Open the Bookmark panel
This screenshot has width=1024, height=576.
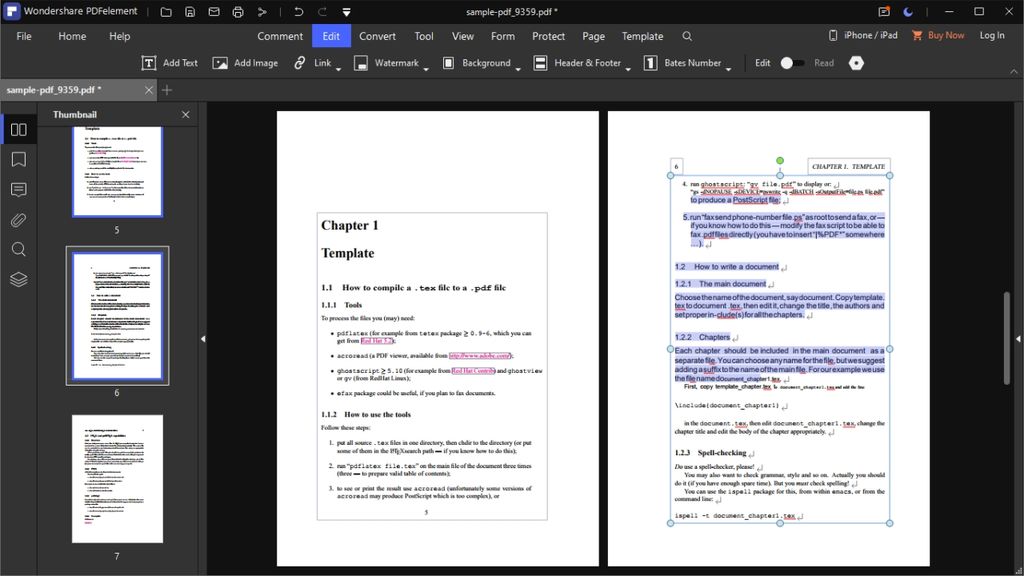tap(18, 160)
